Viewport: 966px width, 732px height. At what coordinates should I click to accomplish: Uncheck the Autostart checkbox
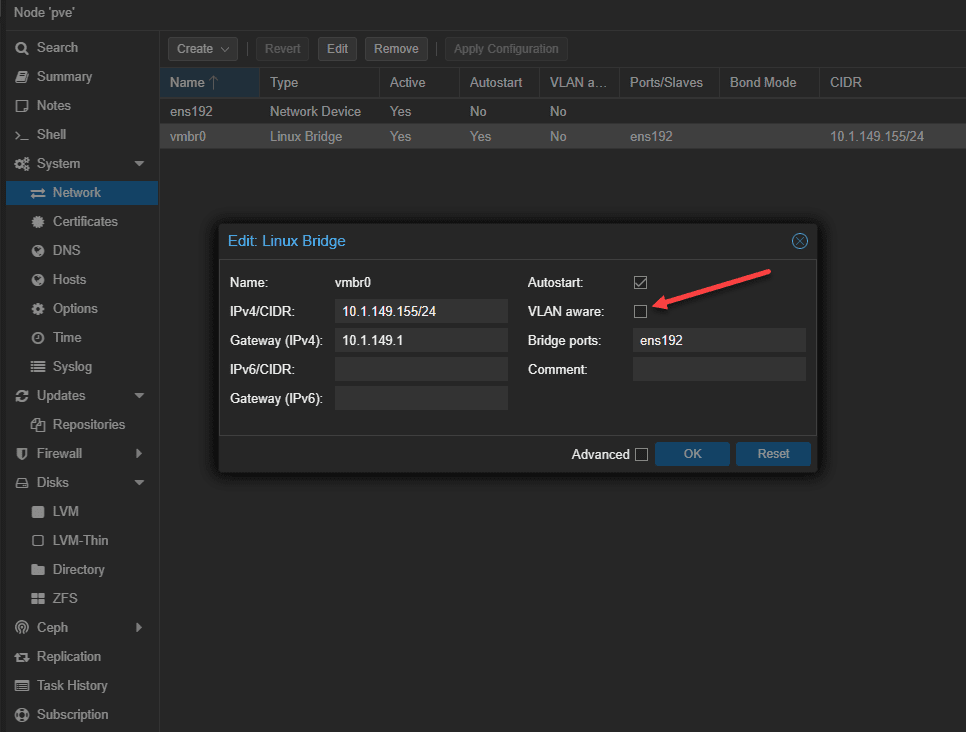click(x=640, y=283)
